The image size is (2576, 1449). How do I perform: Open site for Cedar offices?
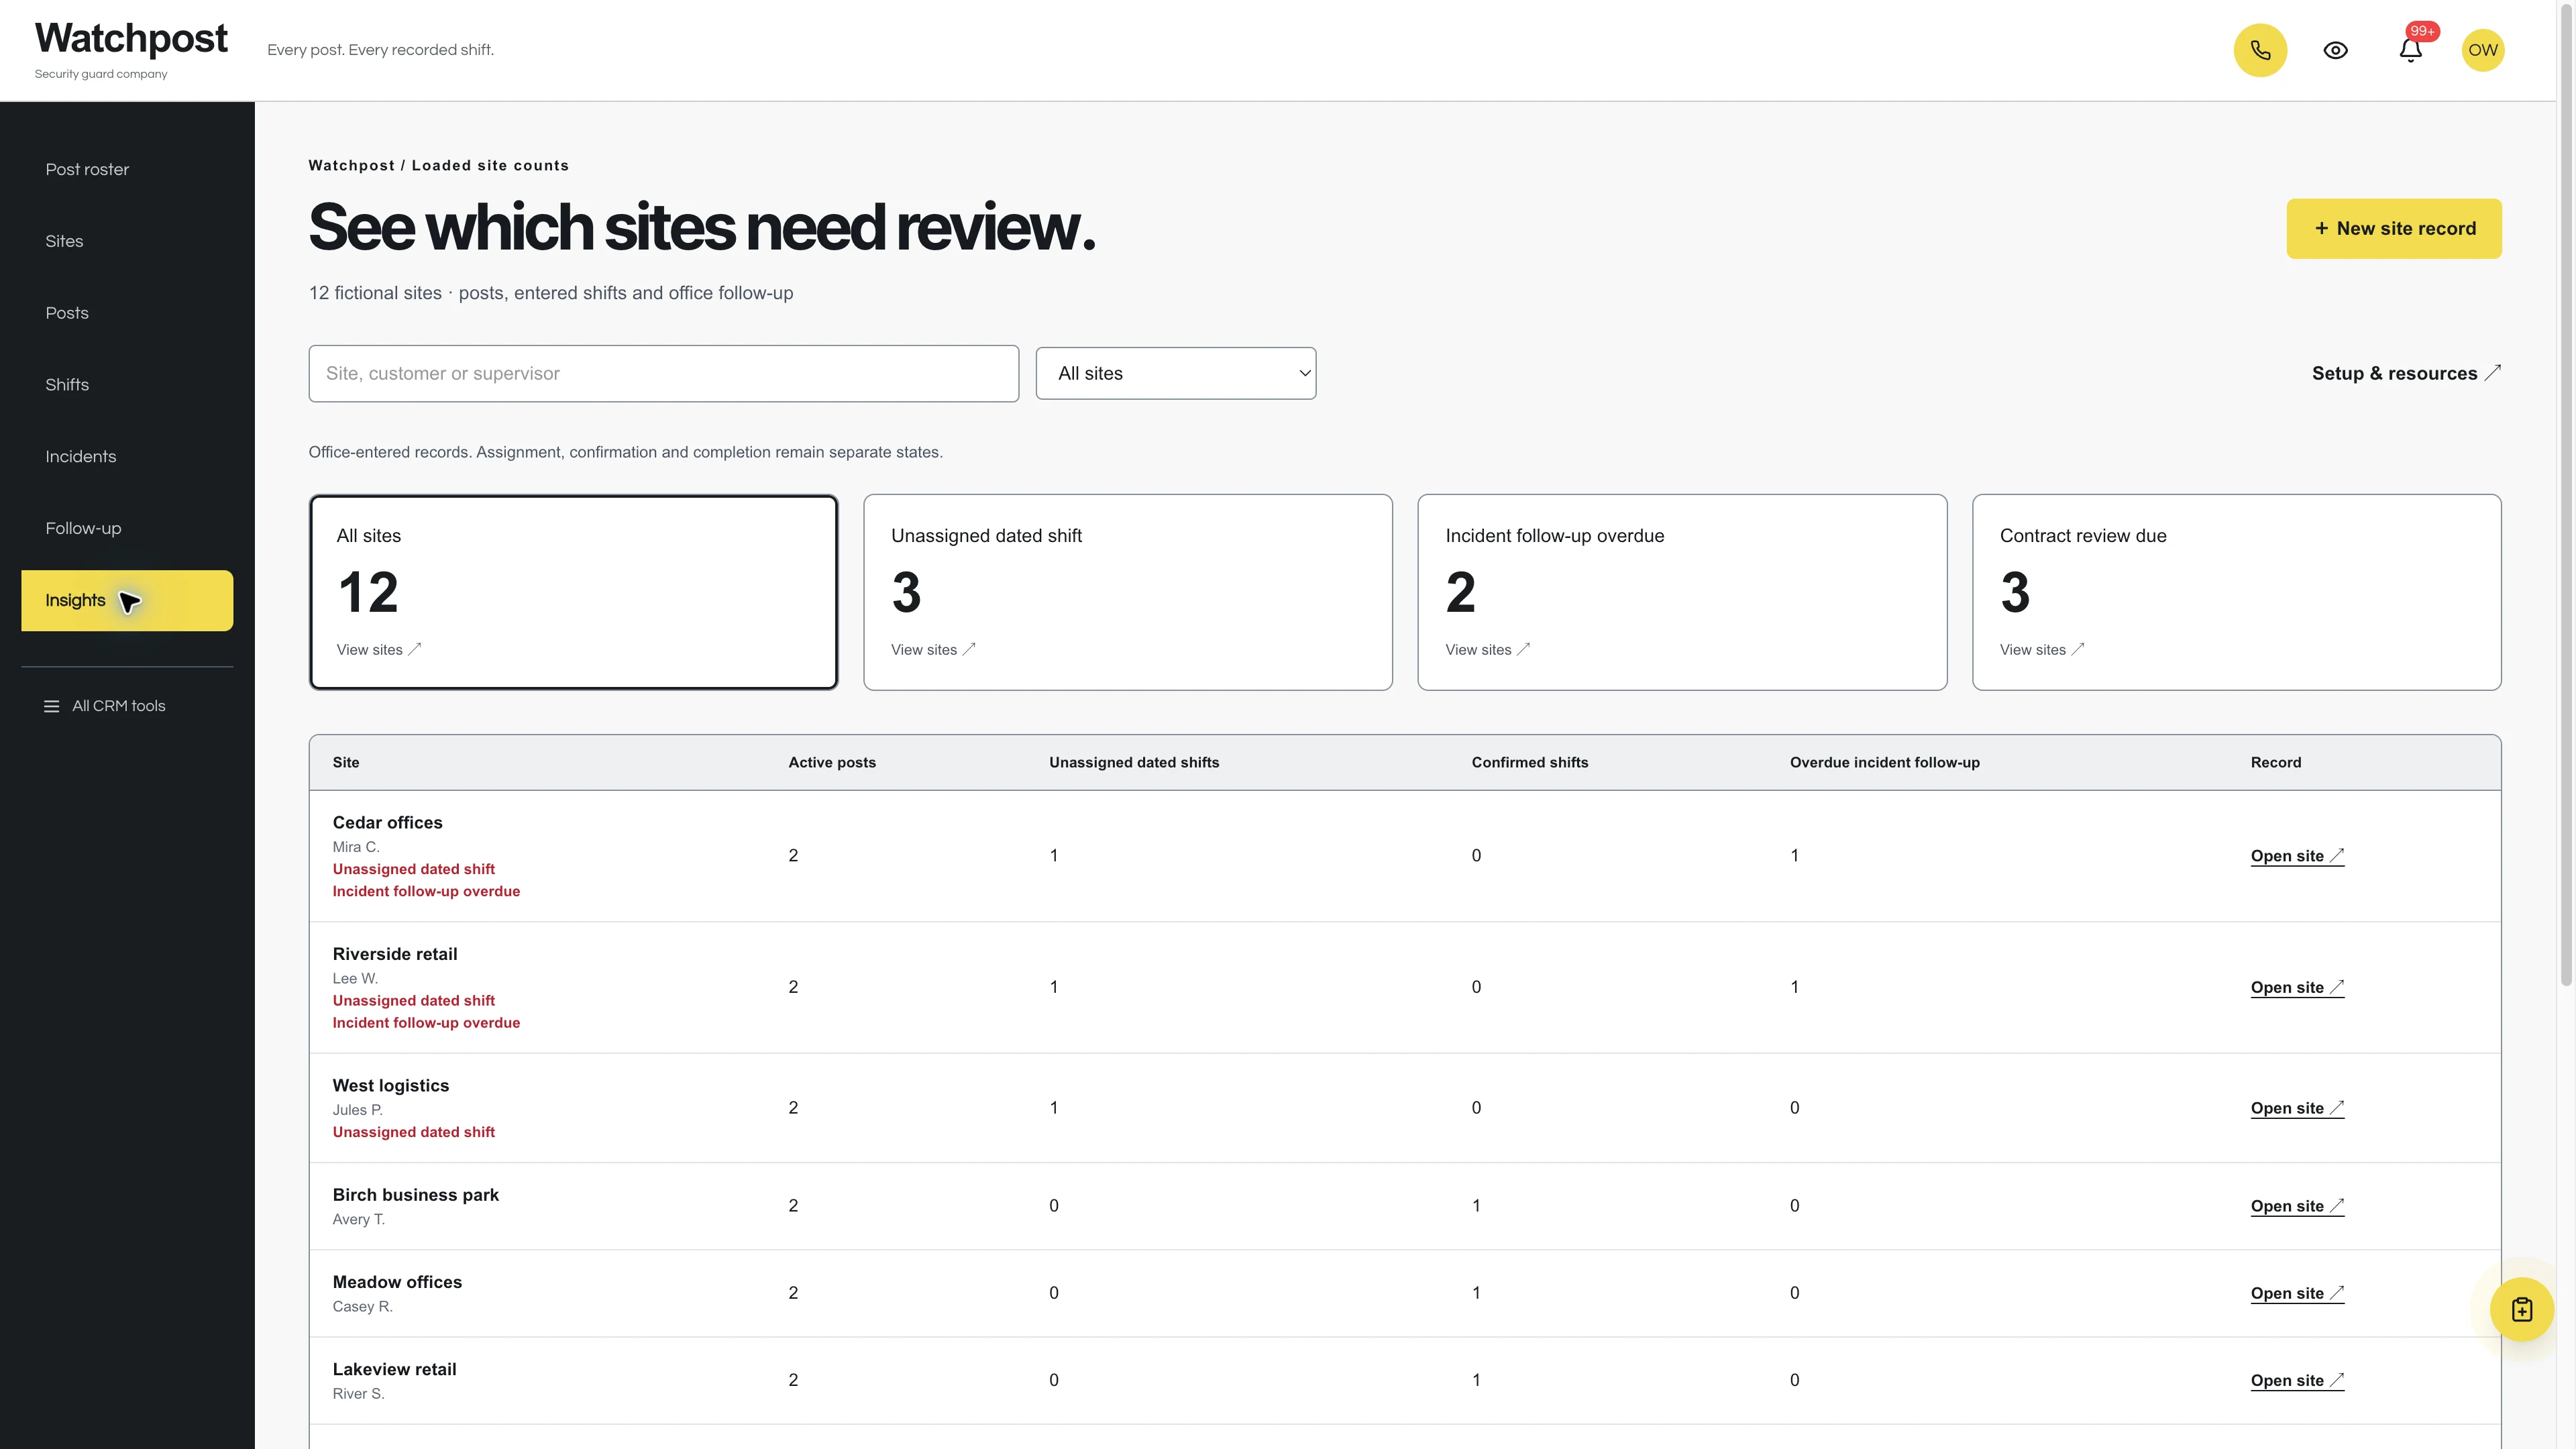click(2297, 856)
